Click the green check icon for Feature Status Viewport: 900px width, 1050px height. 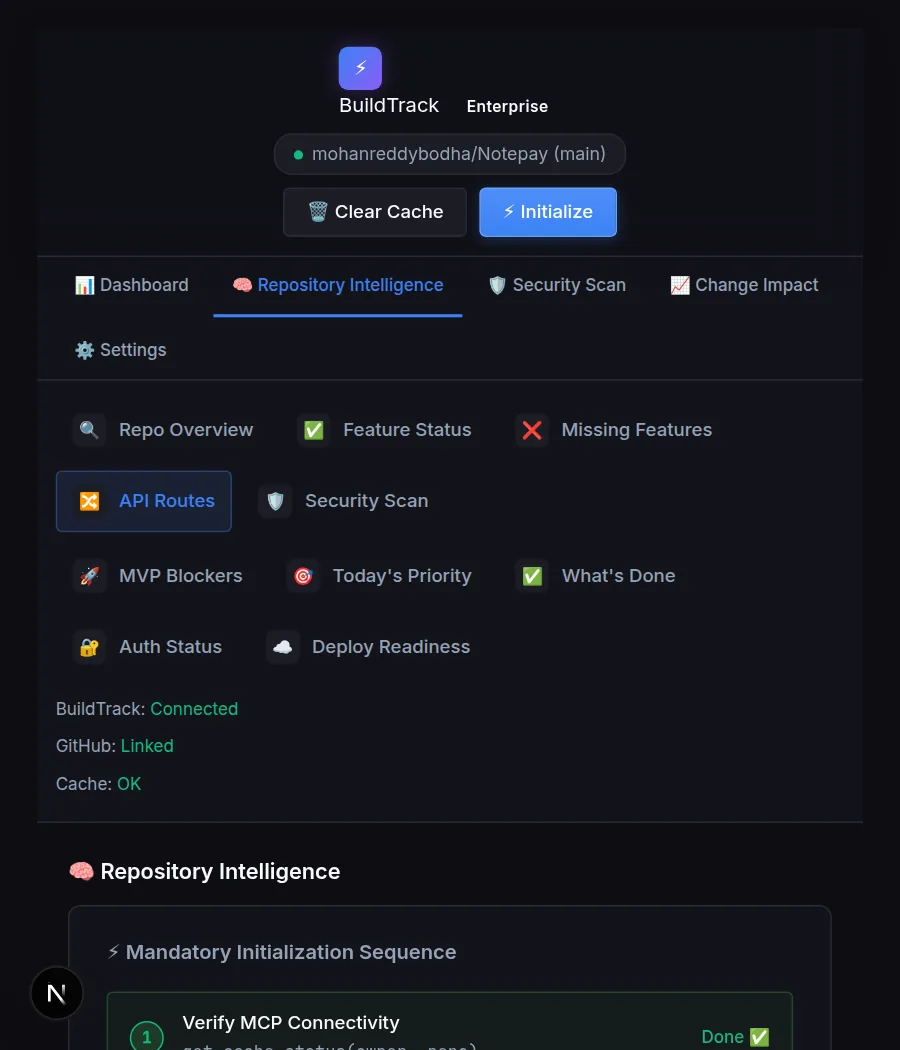click(313, 430)
